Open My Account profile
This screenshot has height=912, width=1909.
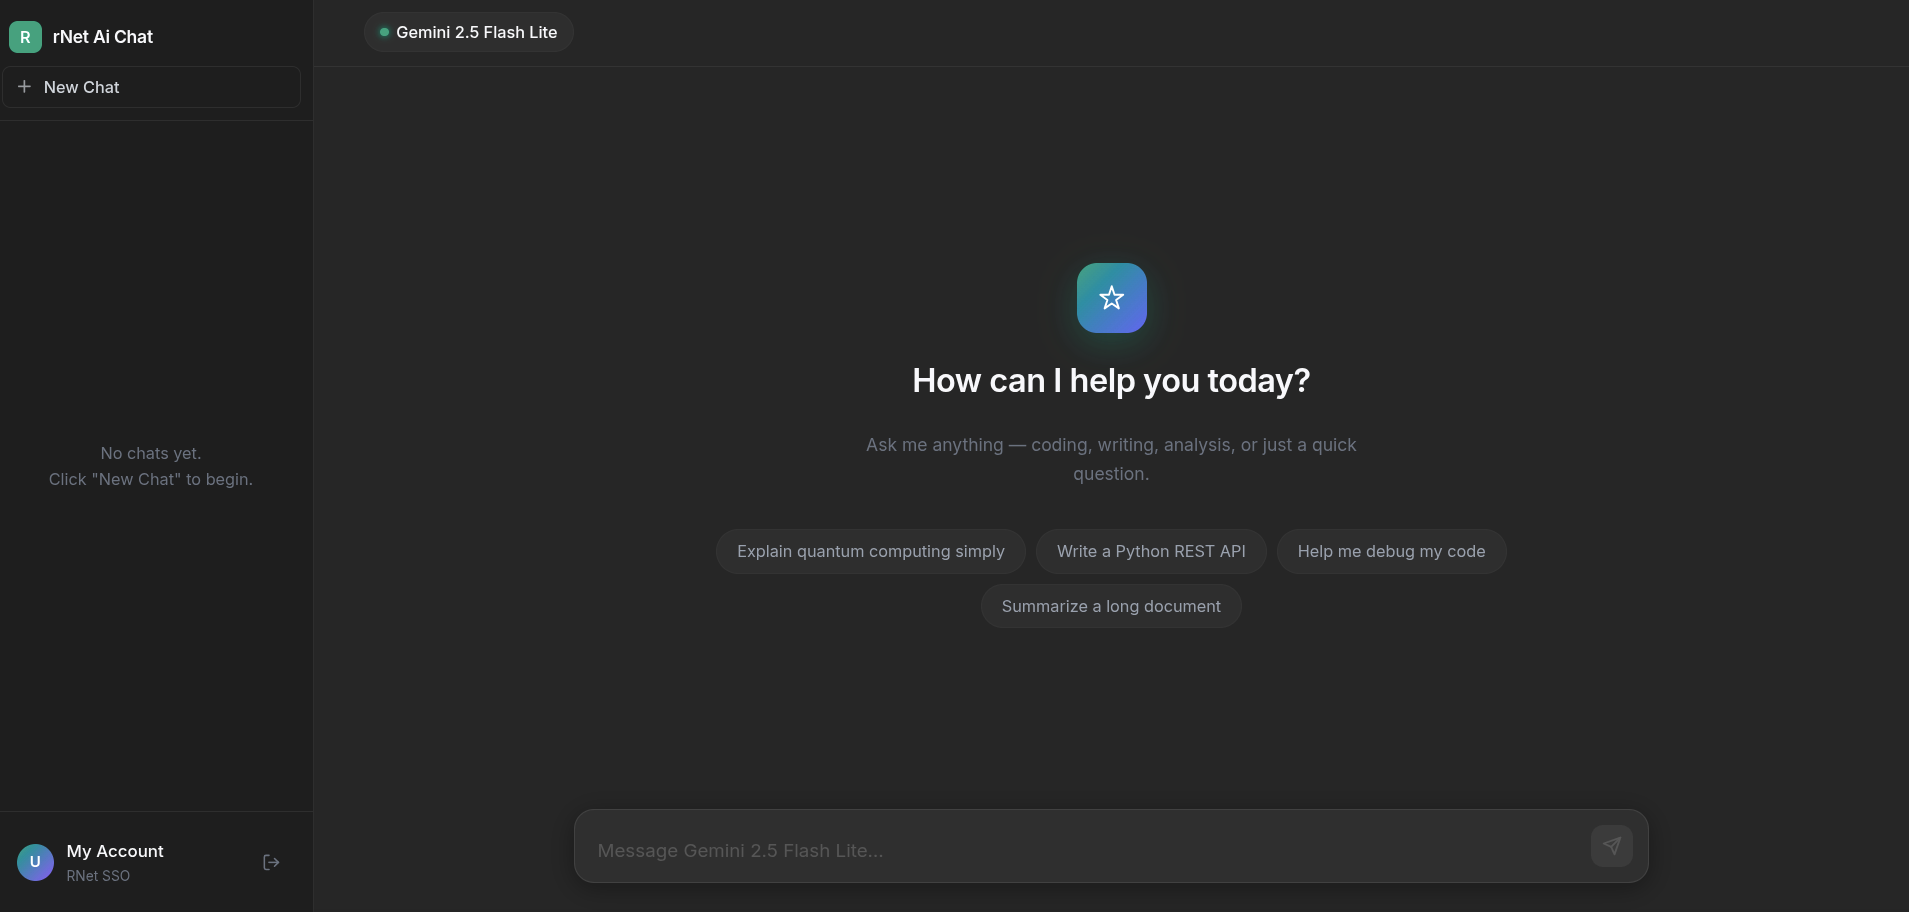(115, 851)
